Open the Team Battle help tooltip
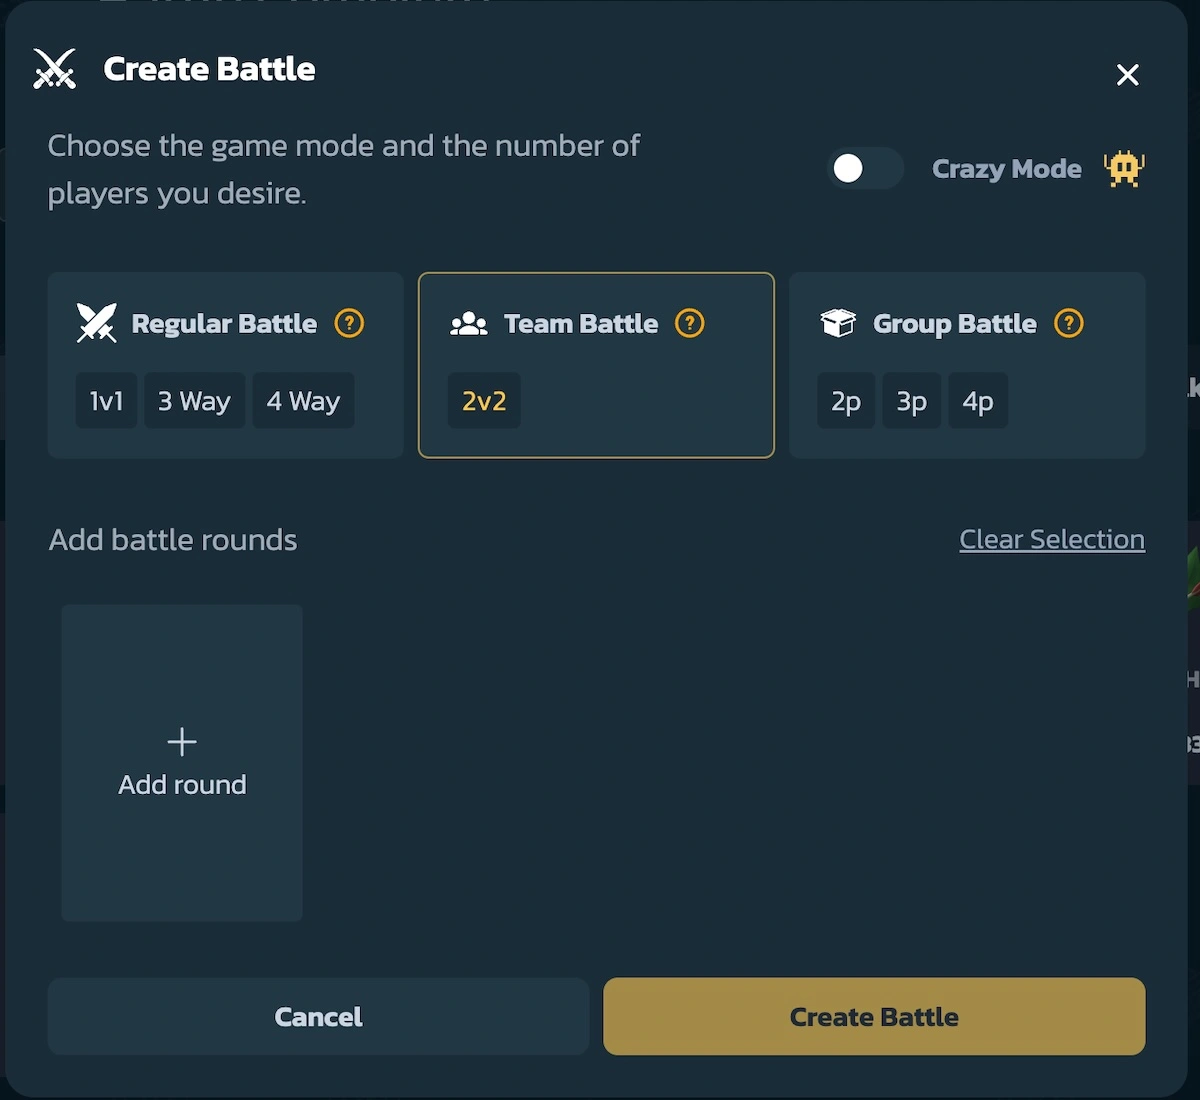The image size is (1200, 1100). [x=688, y=323]
